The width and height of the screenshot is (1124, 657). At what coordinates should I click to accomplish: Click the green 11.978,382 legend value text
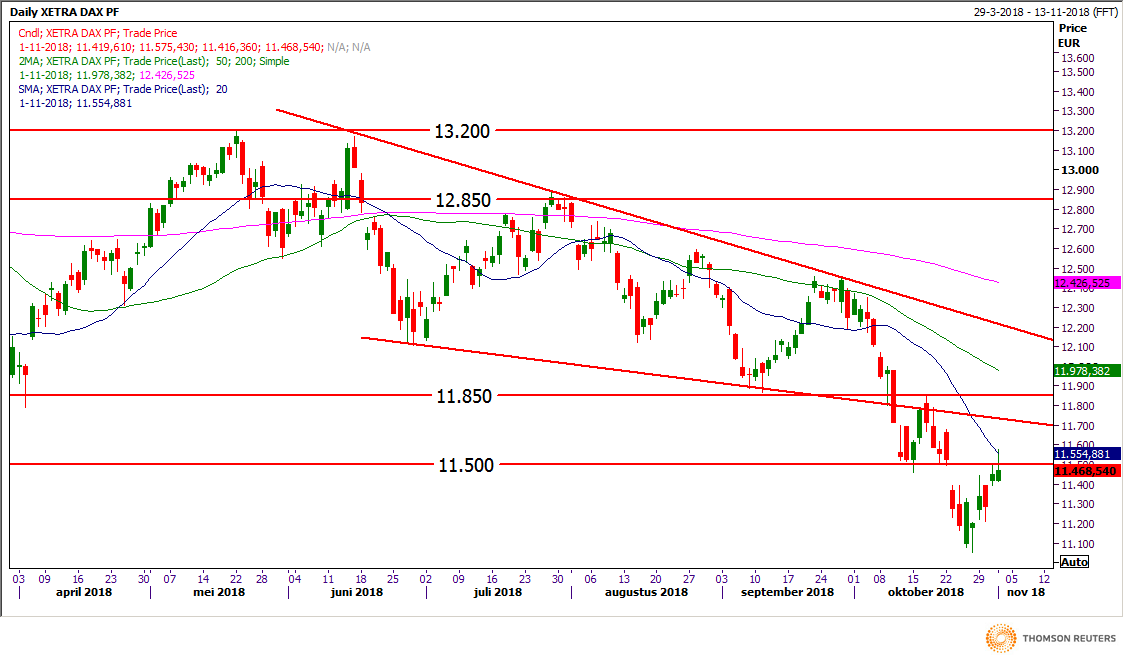point(105,75)
